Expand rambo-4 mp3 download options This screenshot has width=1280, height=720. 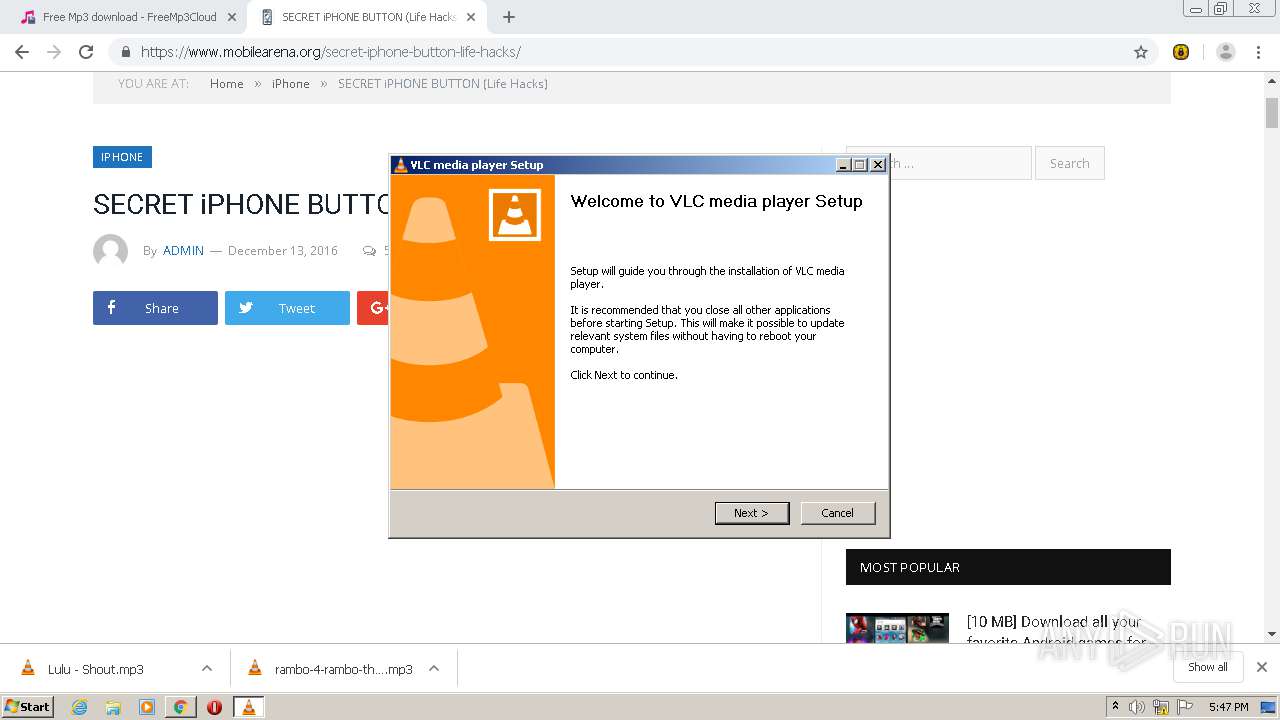tap(434, 669)
